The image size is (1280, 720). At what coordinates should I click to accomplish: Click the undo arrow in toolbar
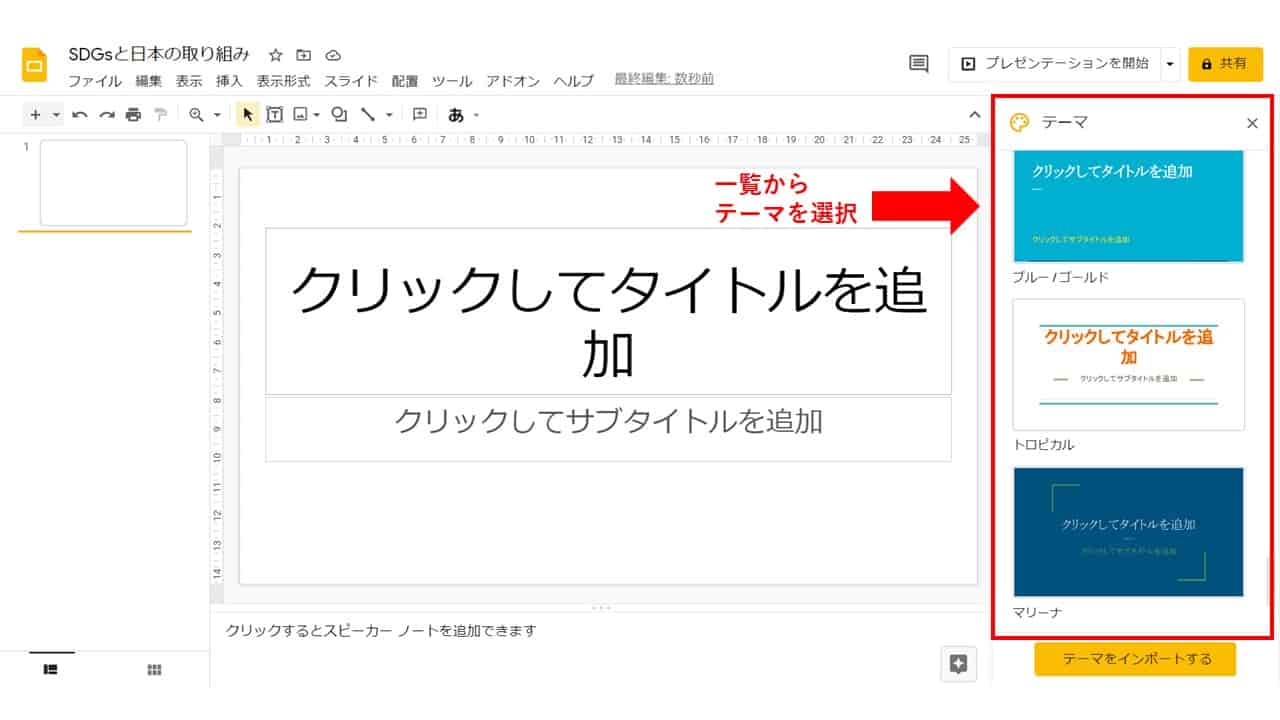tap(80, 115)
